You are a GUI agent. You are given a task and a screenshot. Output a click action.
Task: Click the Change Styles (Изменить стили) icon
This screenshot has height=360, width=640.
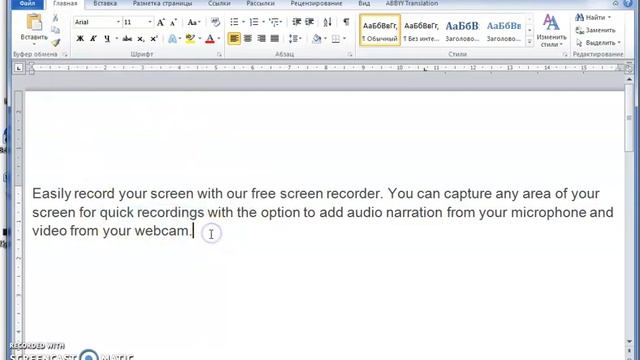pyautogui.click(x=551, y=30)
